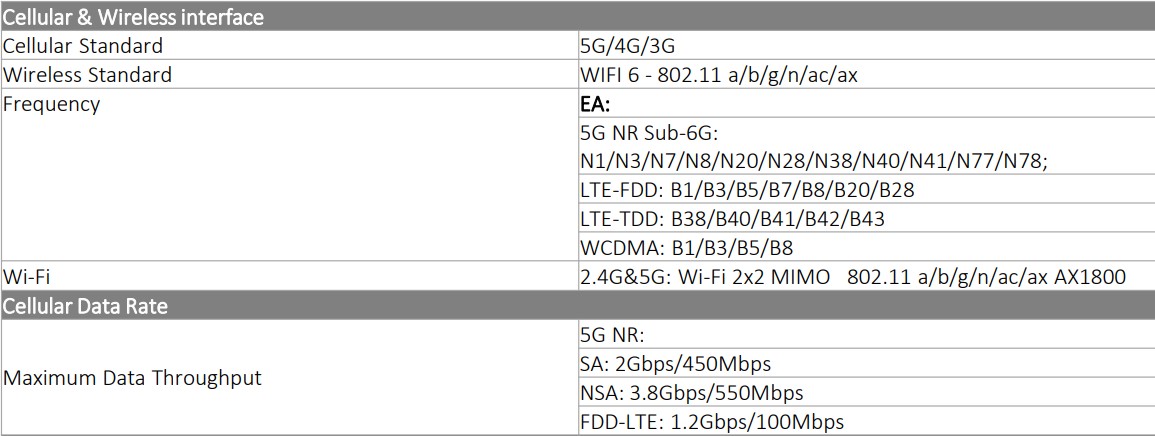Select the N1/N3/N7 band list line
Viewport: 1155px width, 436px height.
click(813, 161)
